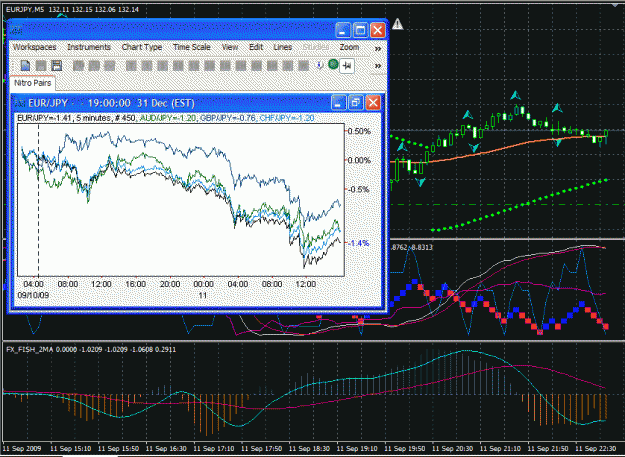The height and width of the screenshot is (457, 625).
Task: Click the FX_FISH_2MA indicator label
Action: click(30, 349)
